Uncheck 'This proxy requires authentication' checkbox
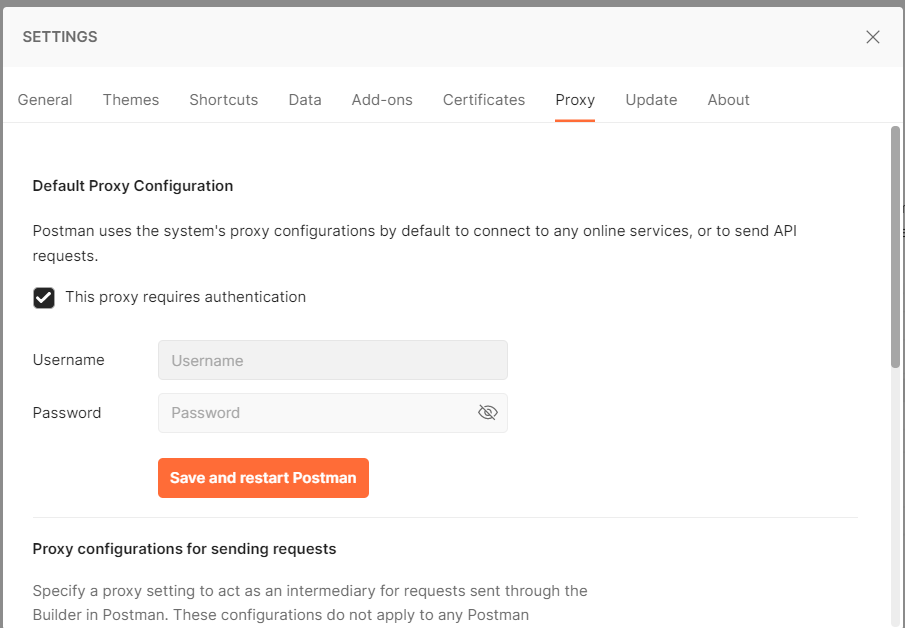 [x=44, y=298]
